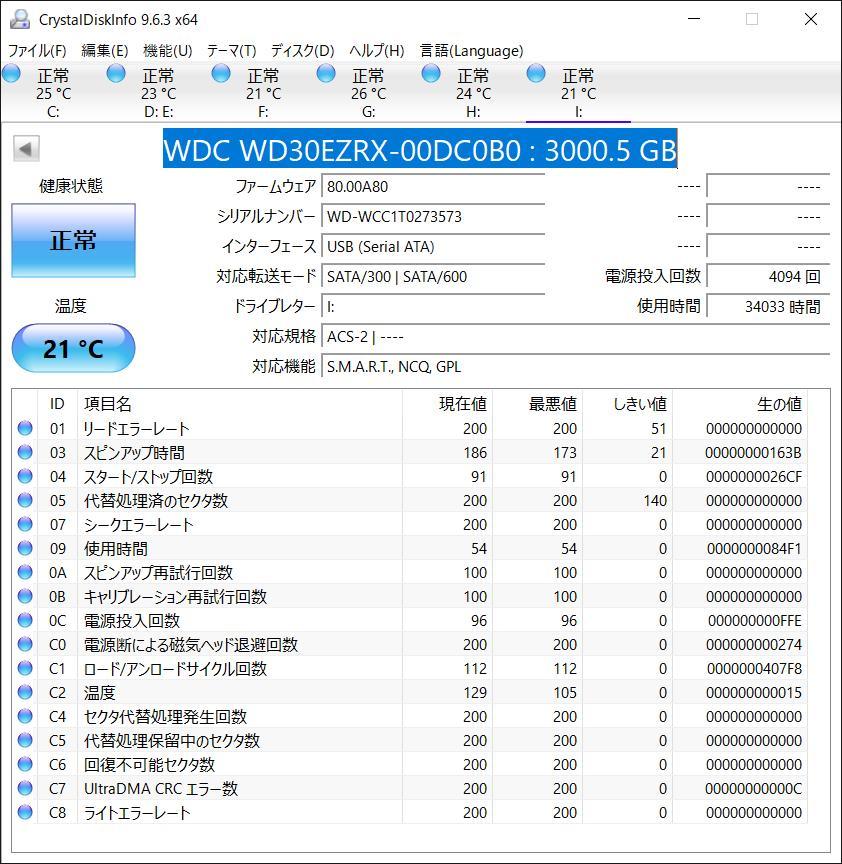This screenshot has height=864, width=842.
Task: Click status orb for attribute 0C row
Action: tap(25, 620)
